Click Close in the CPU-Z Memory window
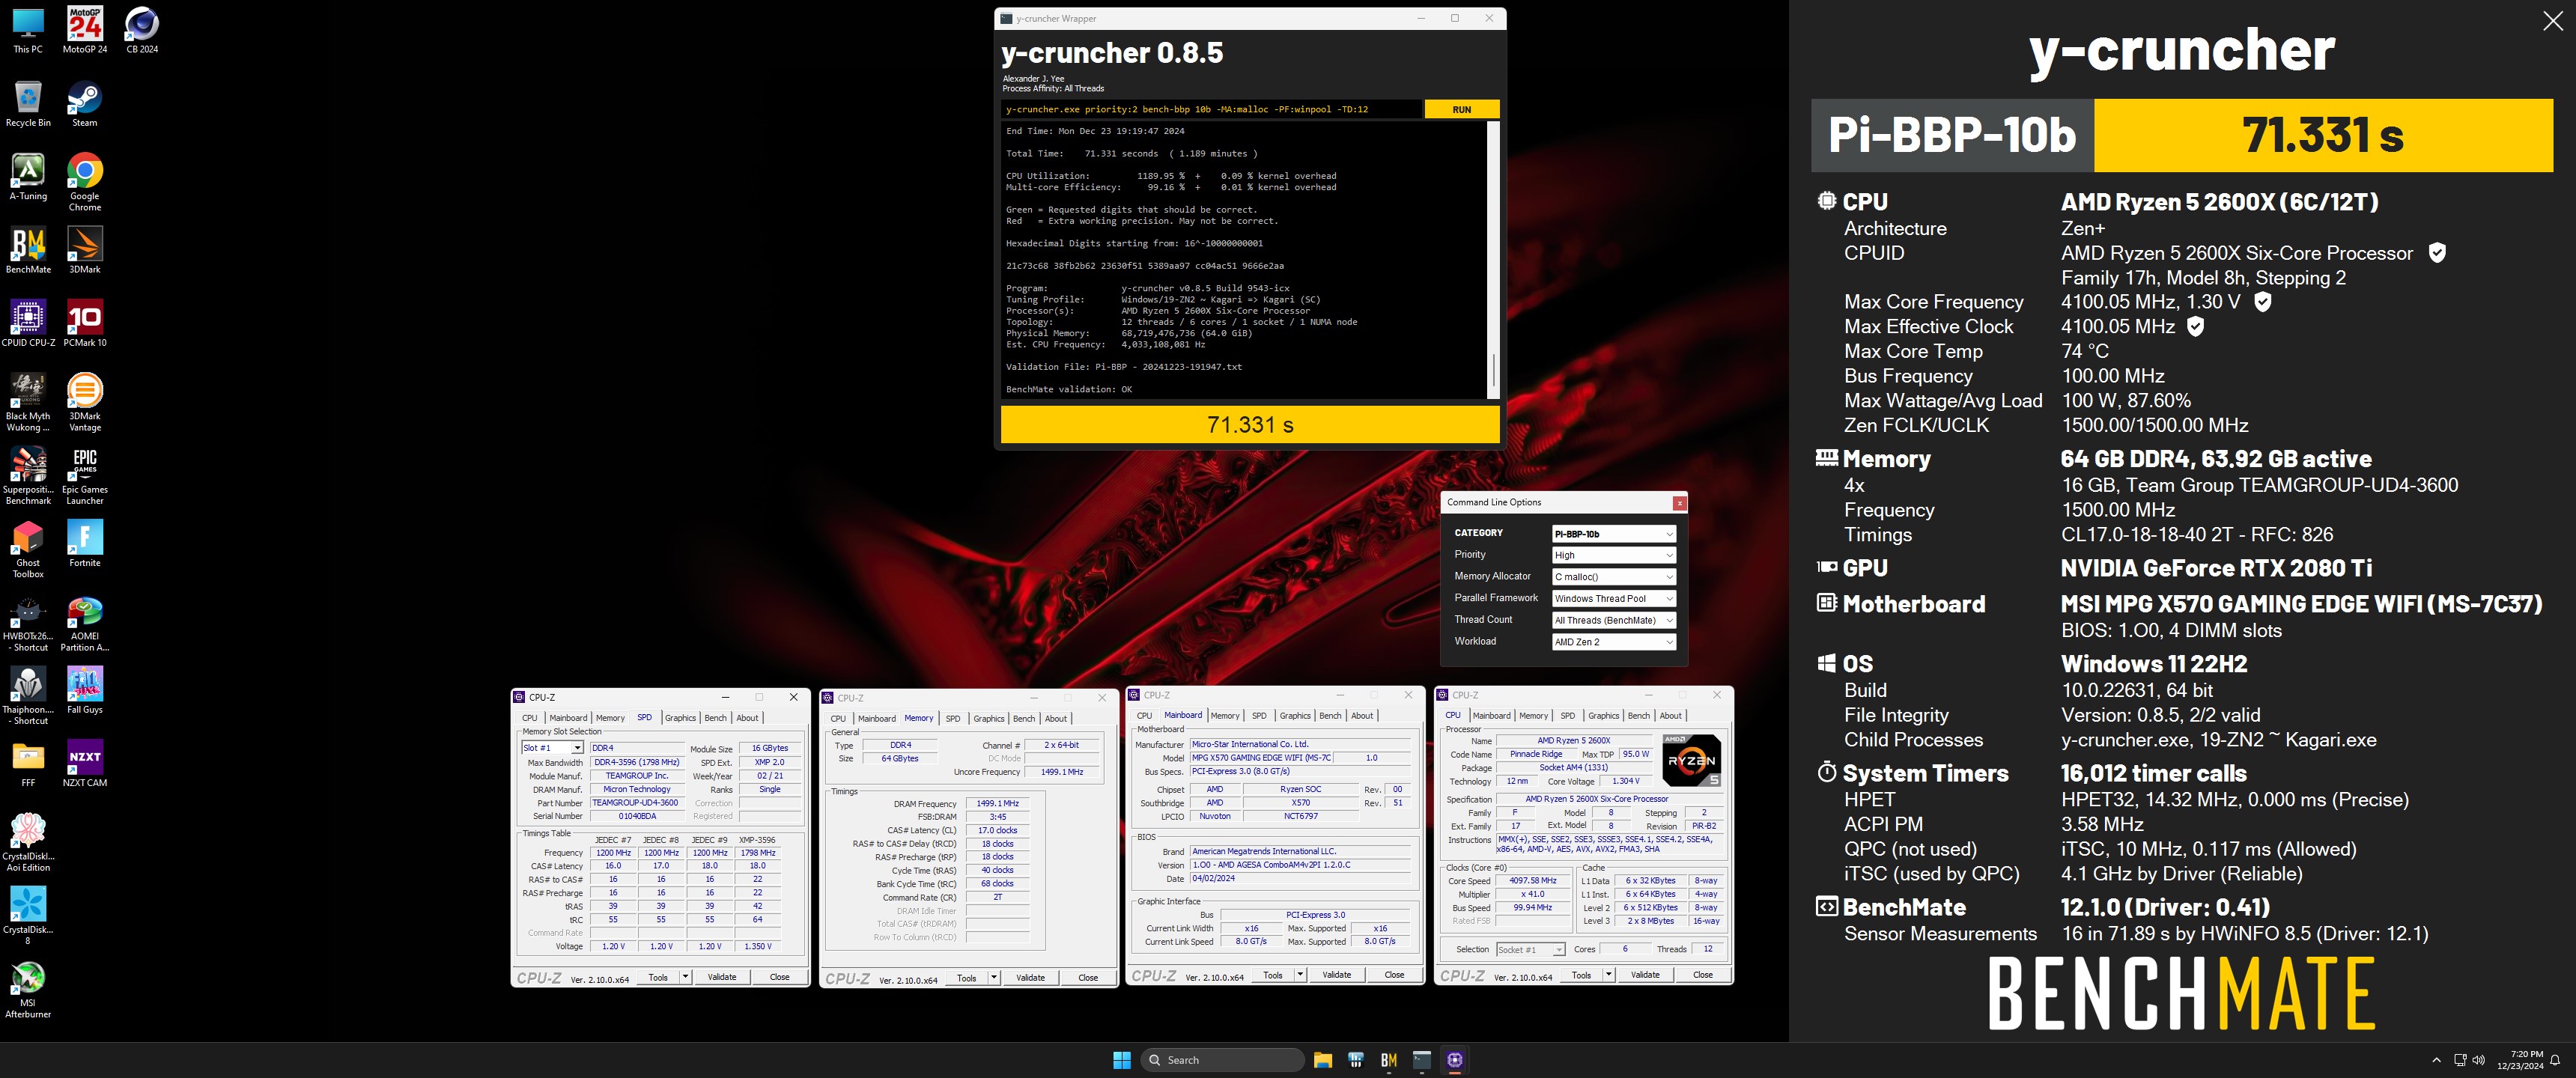This screenshot has height=1078, width=2576. [1088, 978]
